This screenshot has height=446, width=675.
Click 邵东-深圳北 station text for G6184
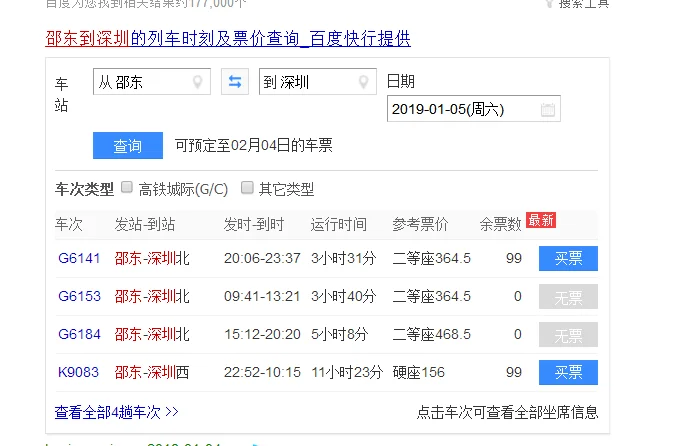(x=152, y=334)
